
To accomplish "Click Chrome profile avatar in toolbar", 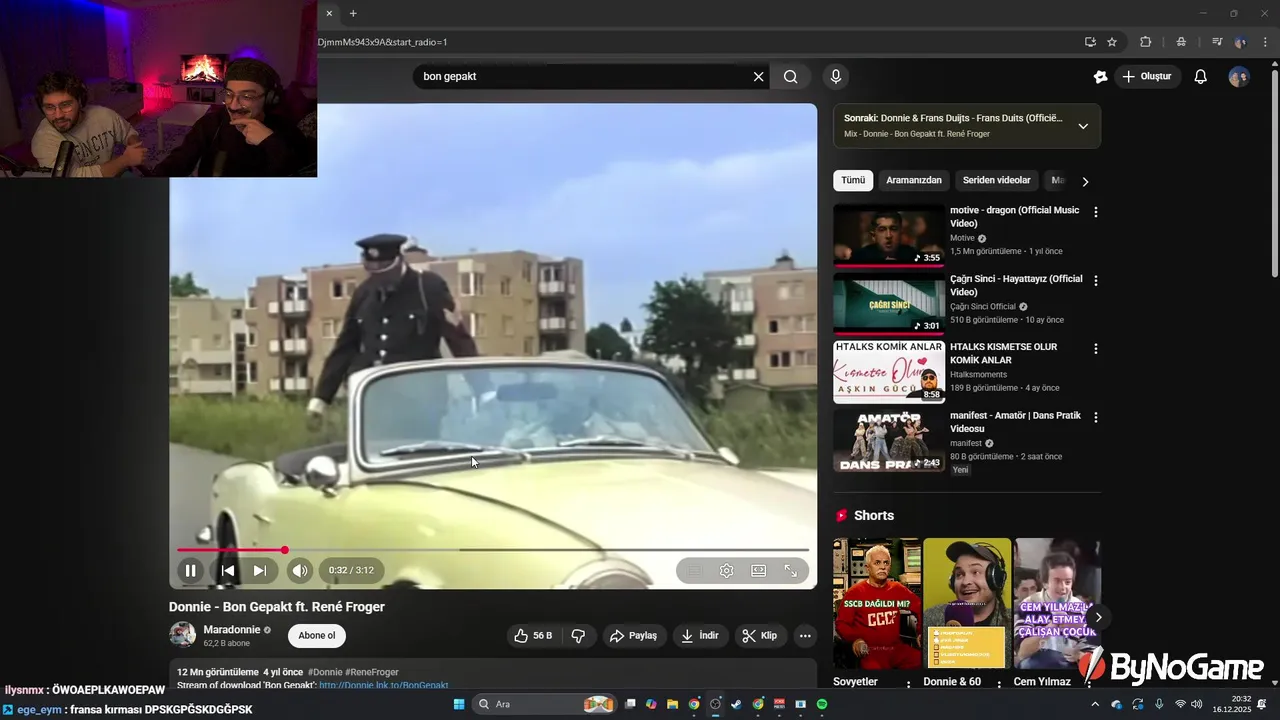I will pyautogui.click(x=1240, y=42).
